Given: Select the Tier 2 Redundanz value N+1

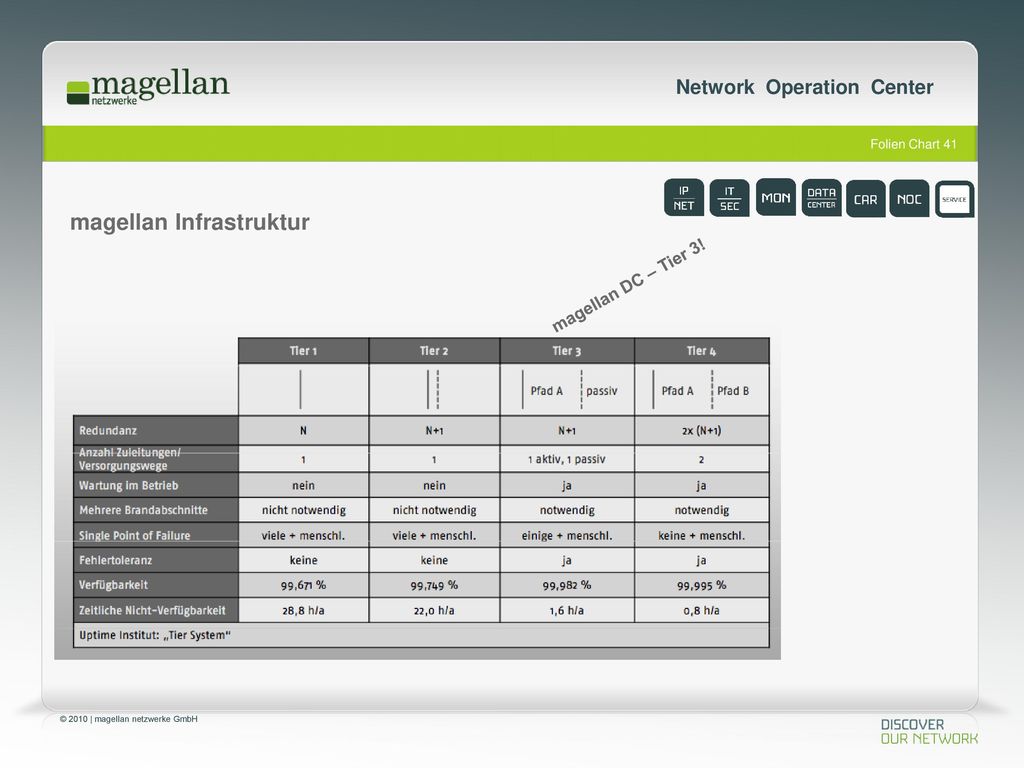Looking at the screenshot, I should [434, 430].
